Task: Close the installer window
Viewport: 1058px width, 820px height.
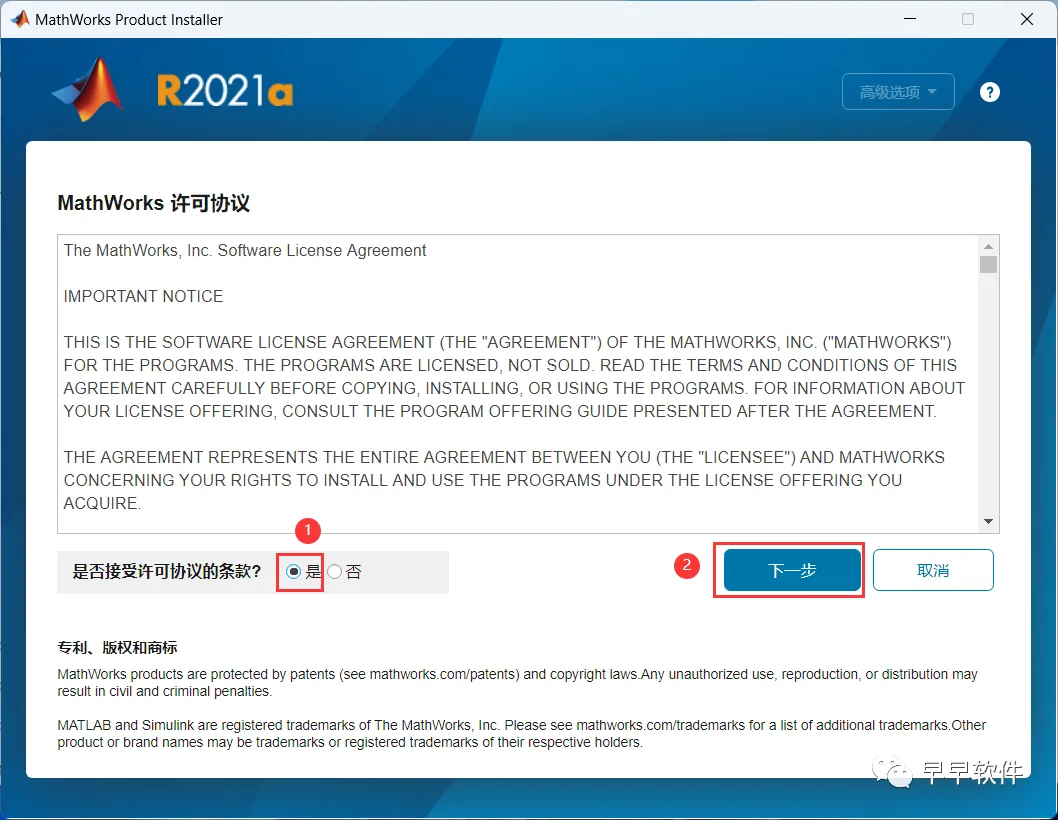Action: click(x=1026, y=19)
